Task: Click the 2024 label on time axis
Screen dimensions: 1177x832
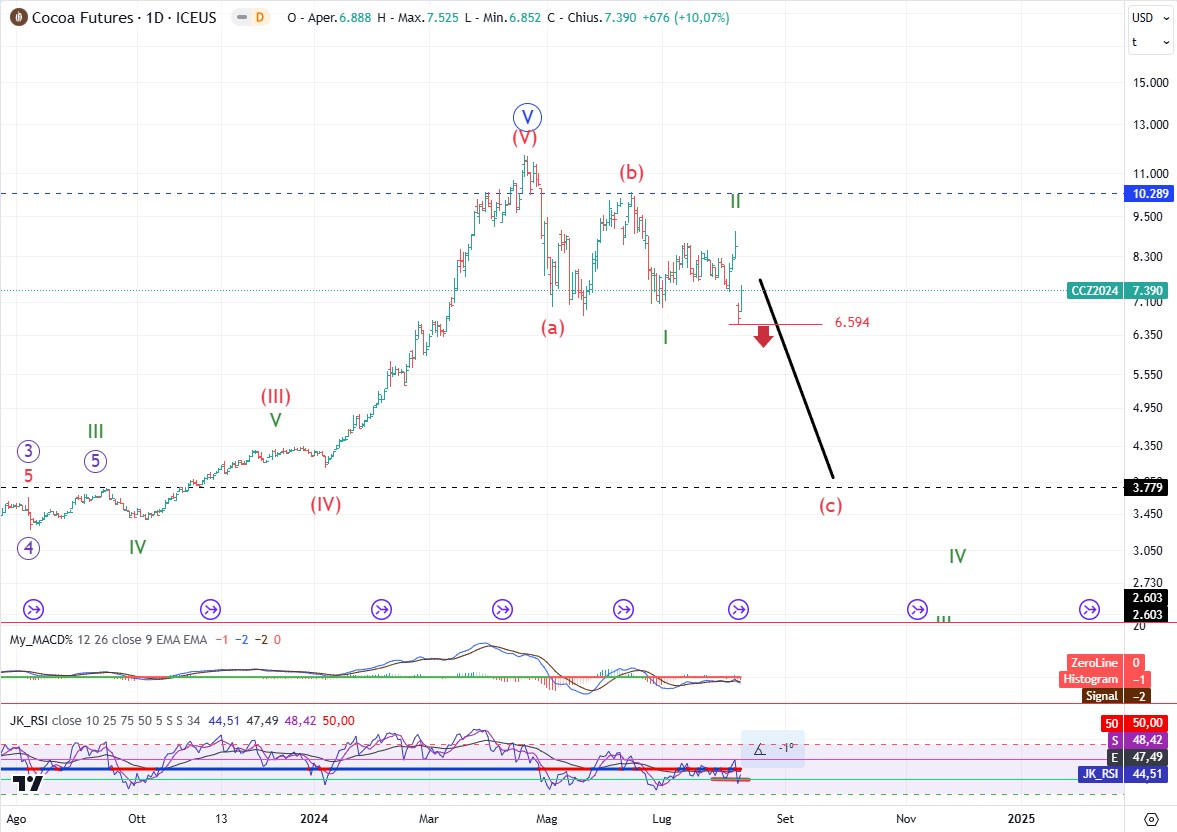Action: (x=314, y=818)
